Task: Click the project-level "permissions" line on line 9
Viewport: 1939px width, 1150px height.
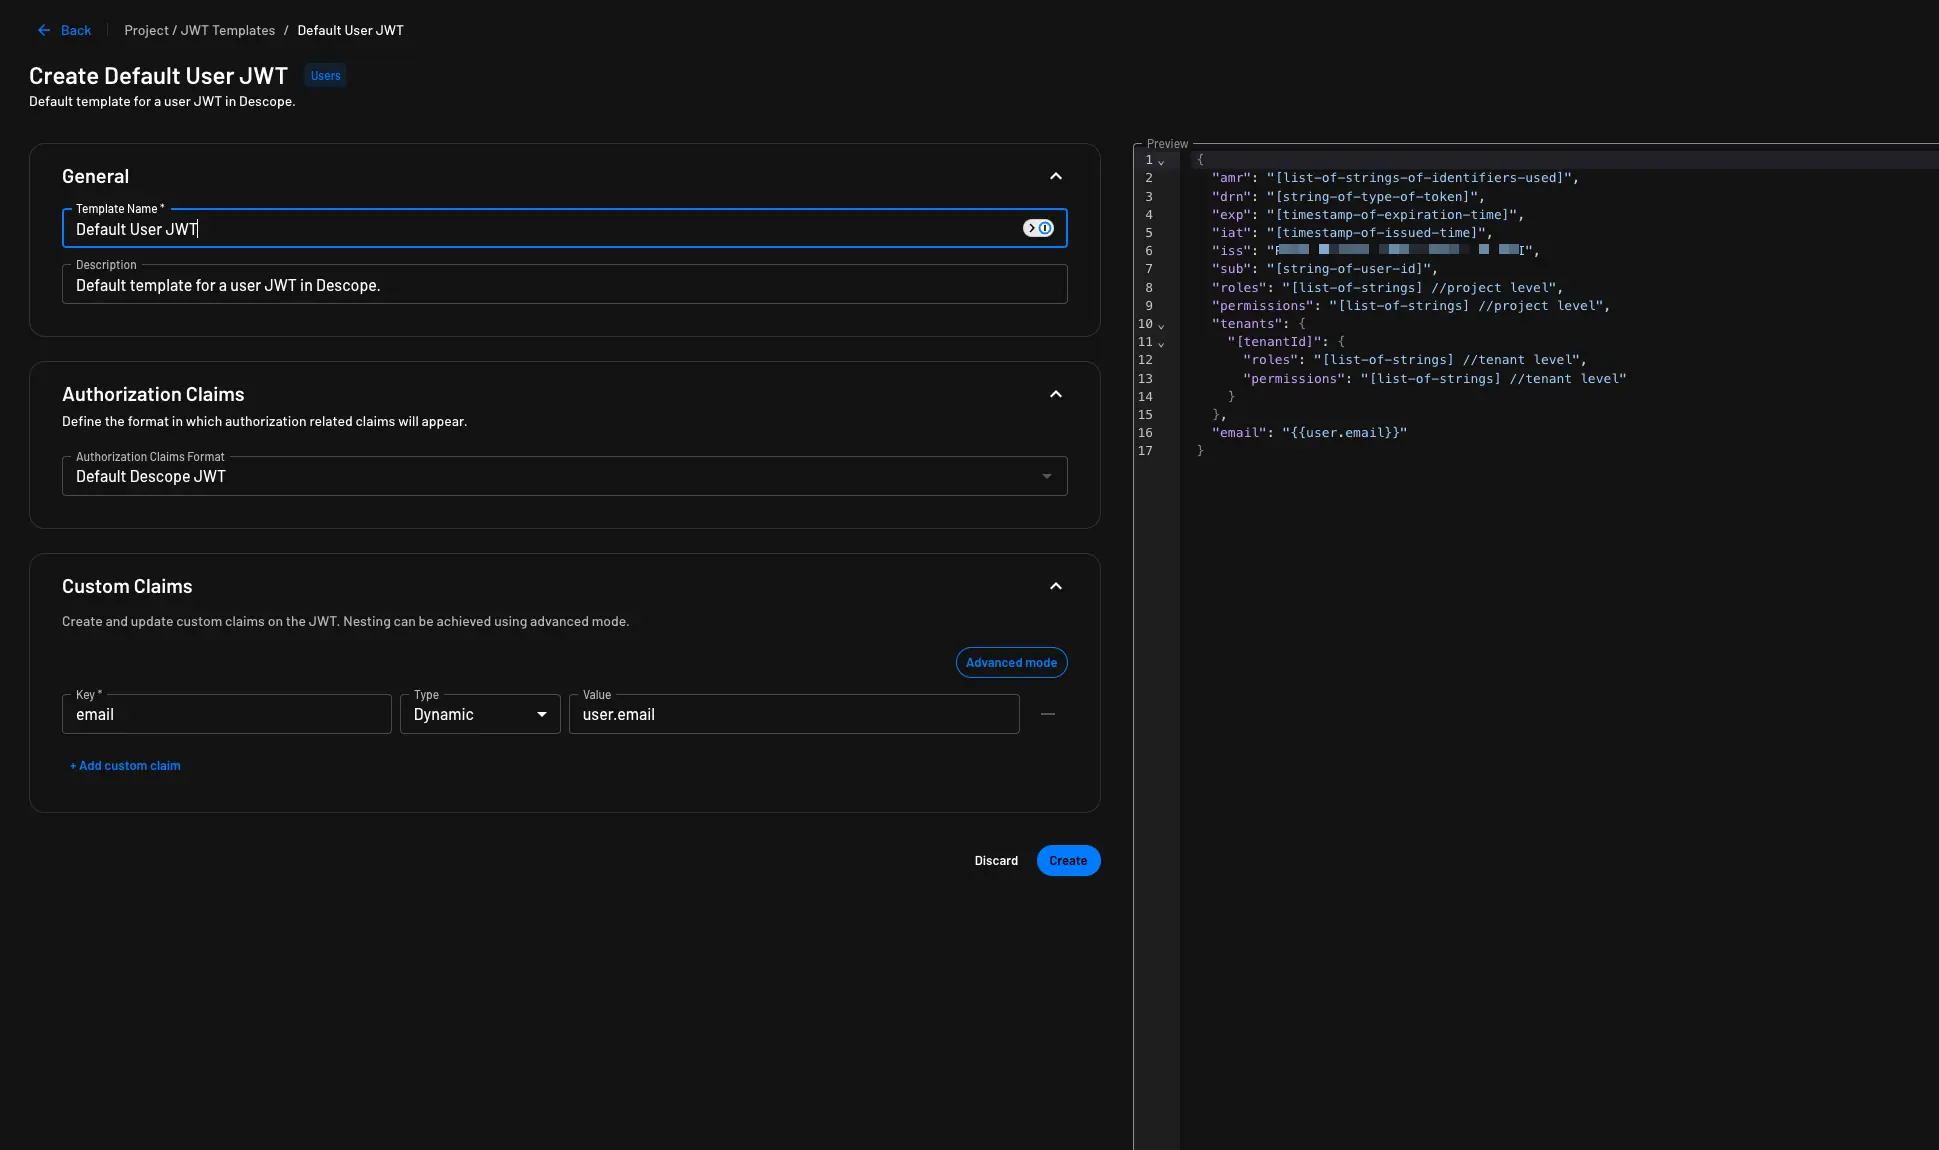Action: pyautogui.click(x=1411, y=306)
